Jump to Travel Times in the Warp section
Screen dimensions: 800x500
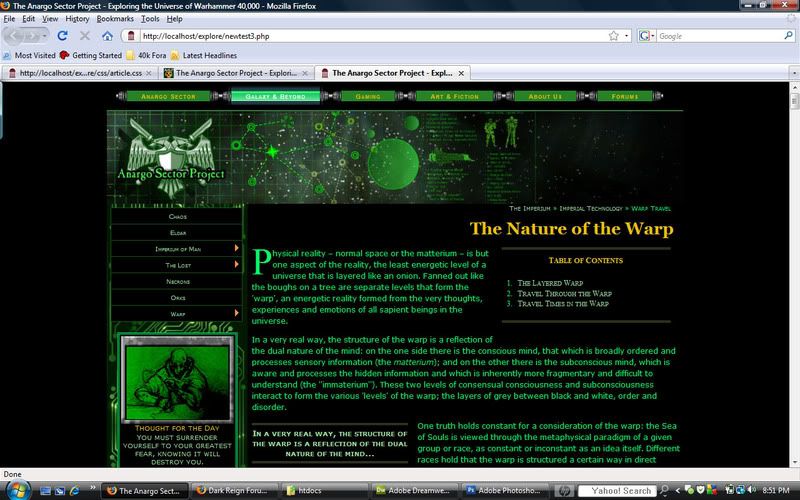(x=563, y=304)
